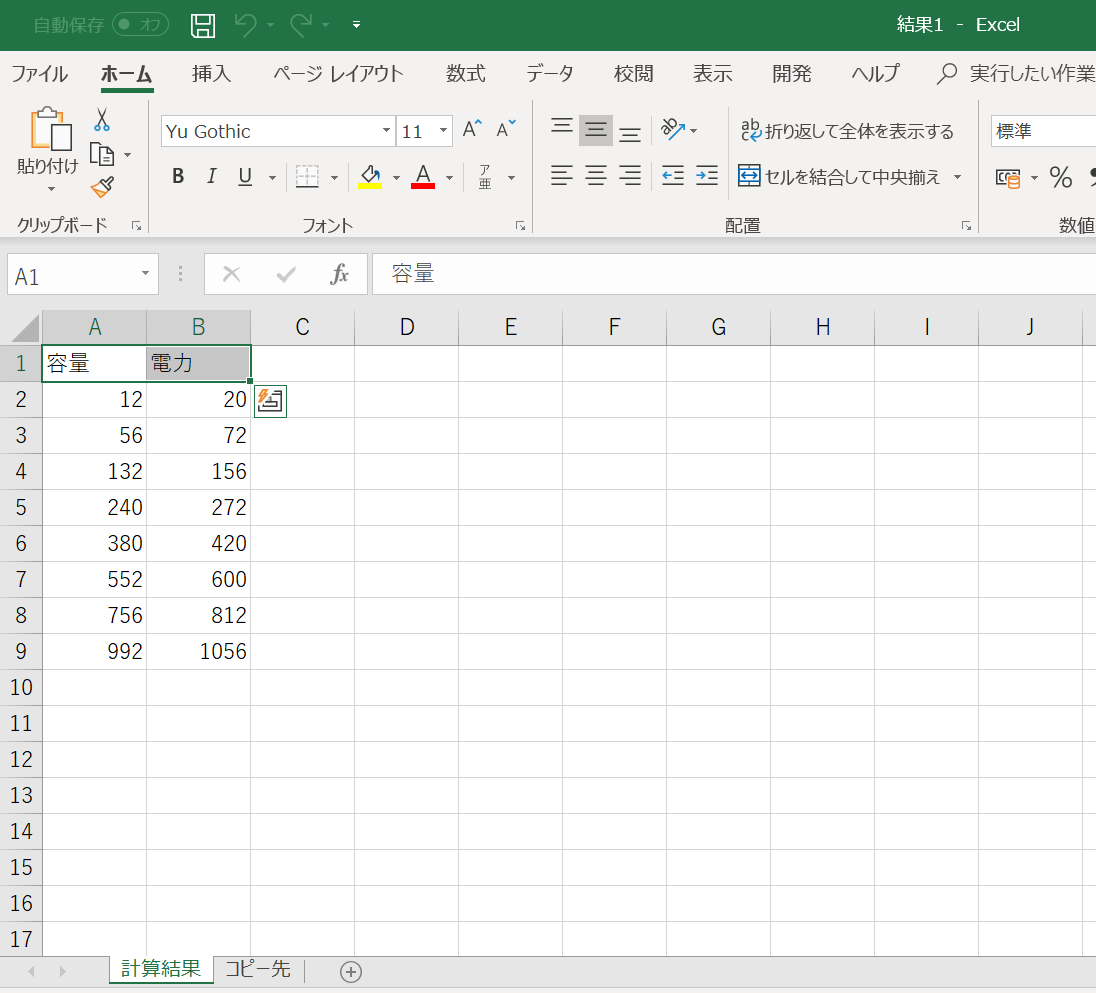Center cell text horizontally
The width and height of the screenshot is (1096, 993).
click(596, 175)
